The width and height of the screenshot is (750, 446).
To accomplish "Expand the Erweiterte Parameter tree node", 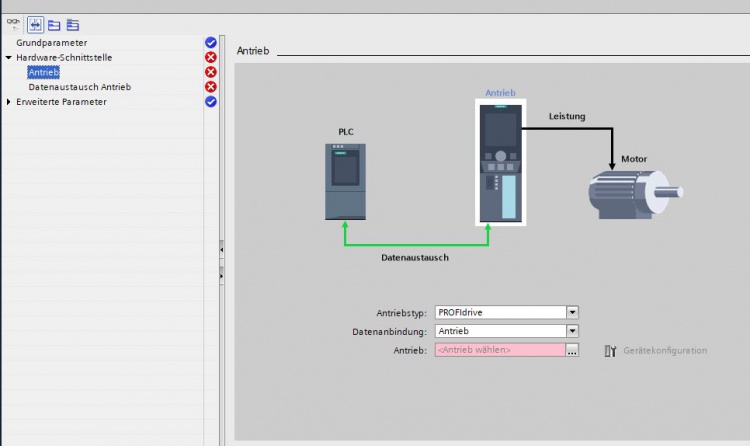I will point(9,102).
